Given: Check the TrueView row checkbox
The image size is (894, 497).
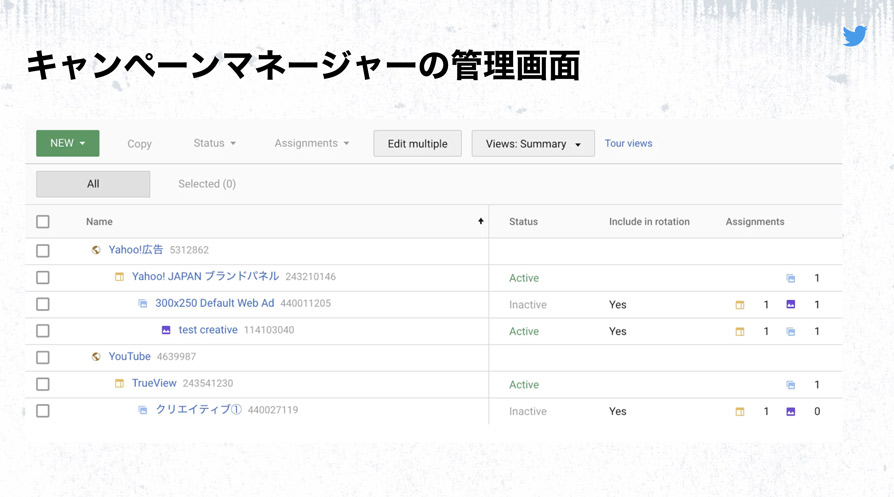Looking at the screenshot, I should tap(43, 384).
